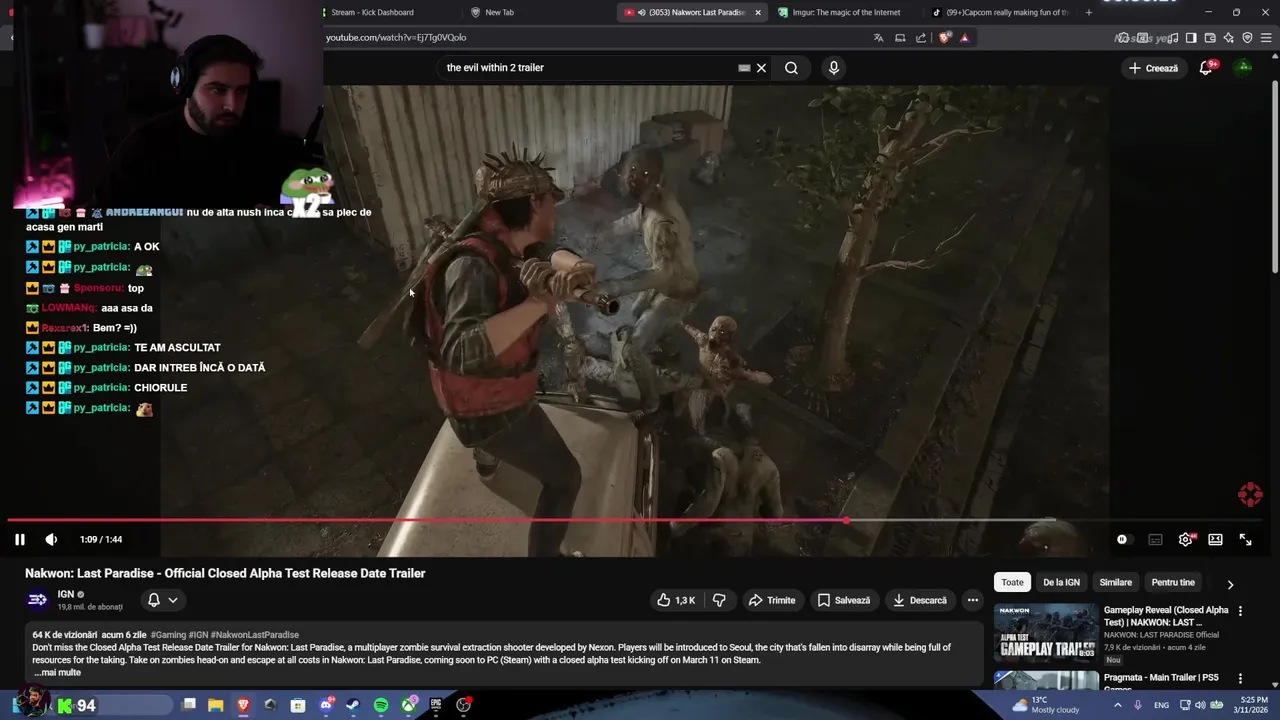Select the 'Similare' filter chip
The image size is (1280, 720).
(x=1116, y=582)
